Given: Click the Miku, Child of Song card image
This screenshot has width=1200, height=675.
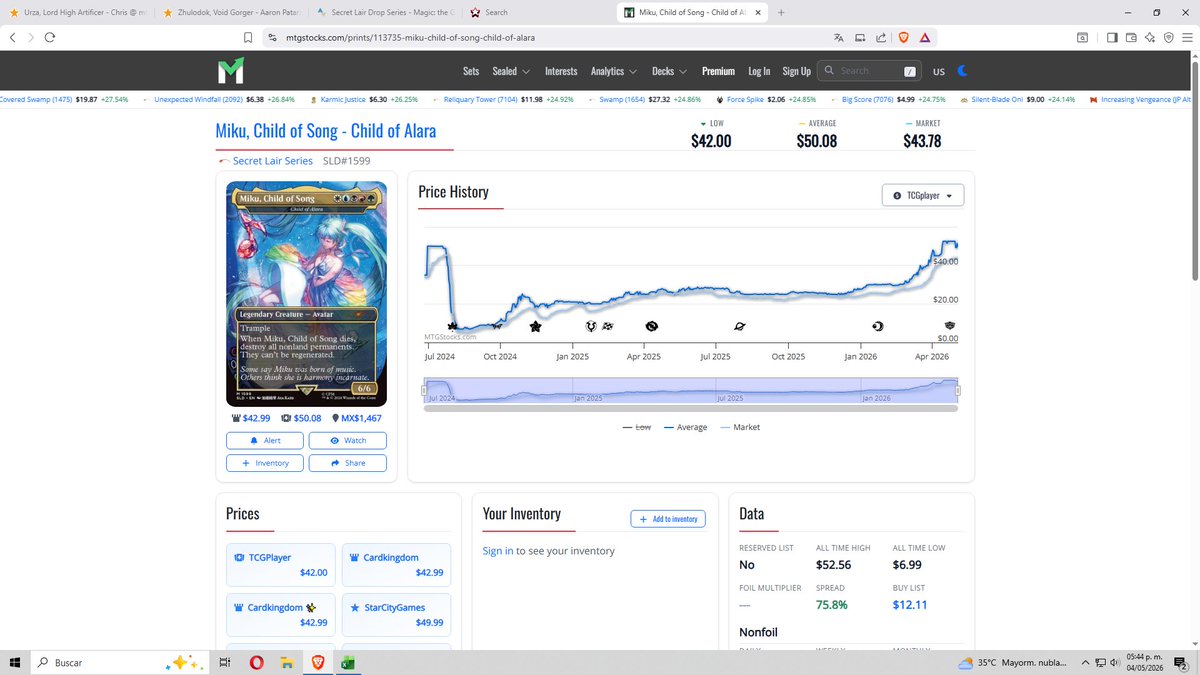Looking at the screenshot, I should 306,295.
